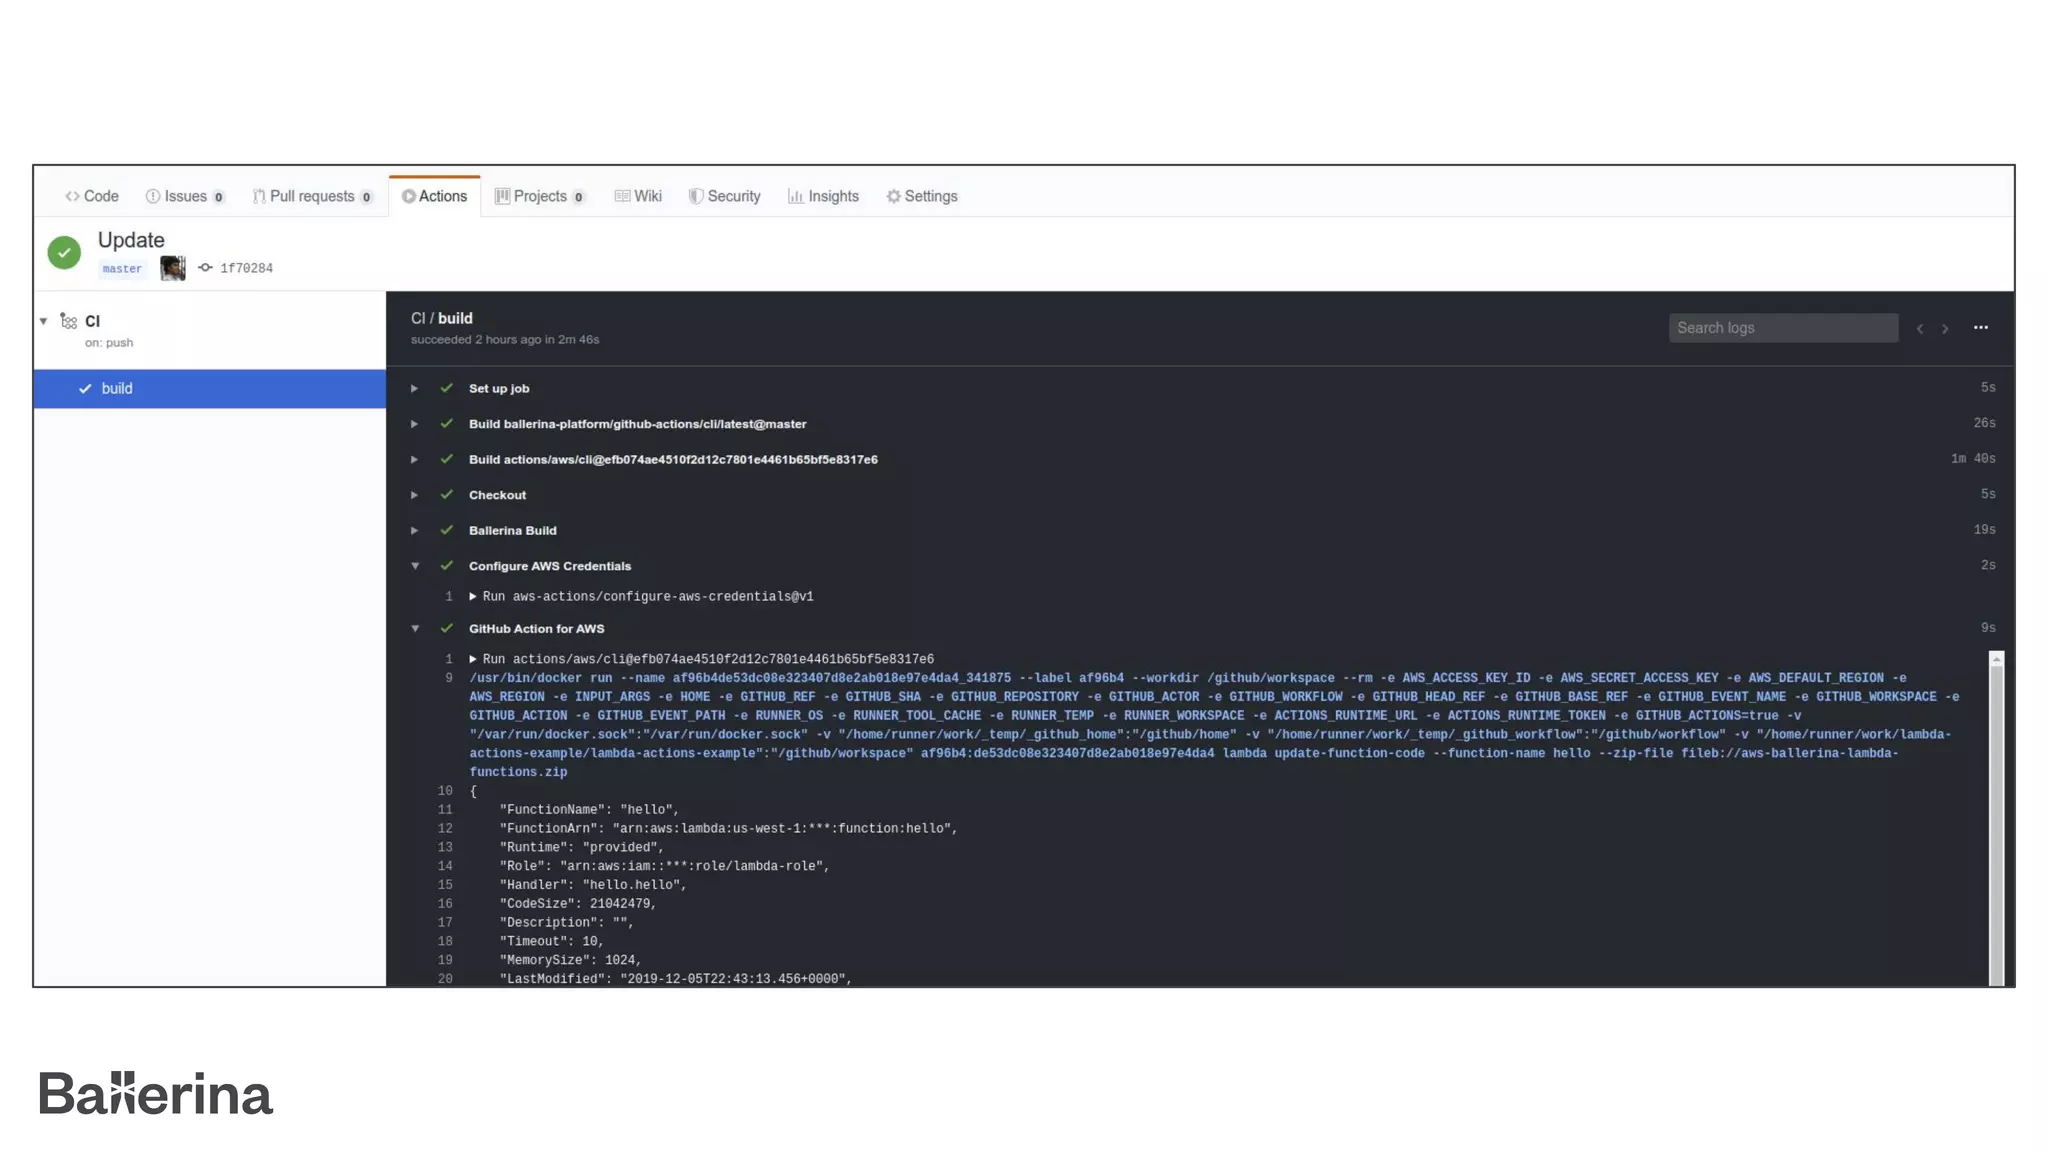
Task: Open the Settings gear tab
Action: 921,196
